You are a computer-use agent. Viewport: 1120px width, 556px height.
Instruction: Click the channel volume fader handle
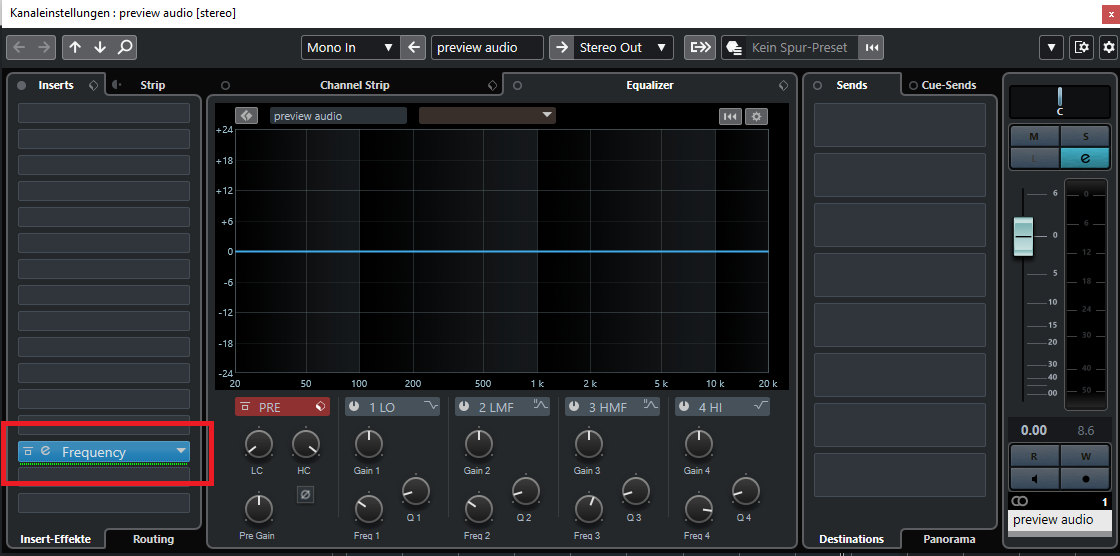tap(1023, 236)
